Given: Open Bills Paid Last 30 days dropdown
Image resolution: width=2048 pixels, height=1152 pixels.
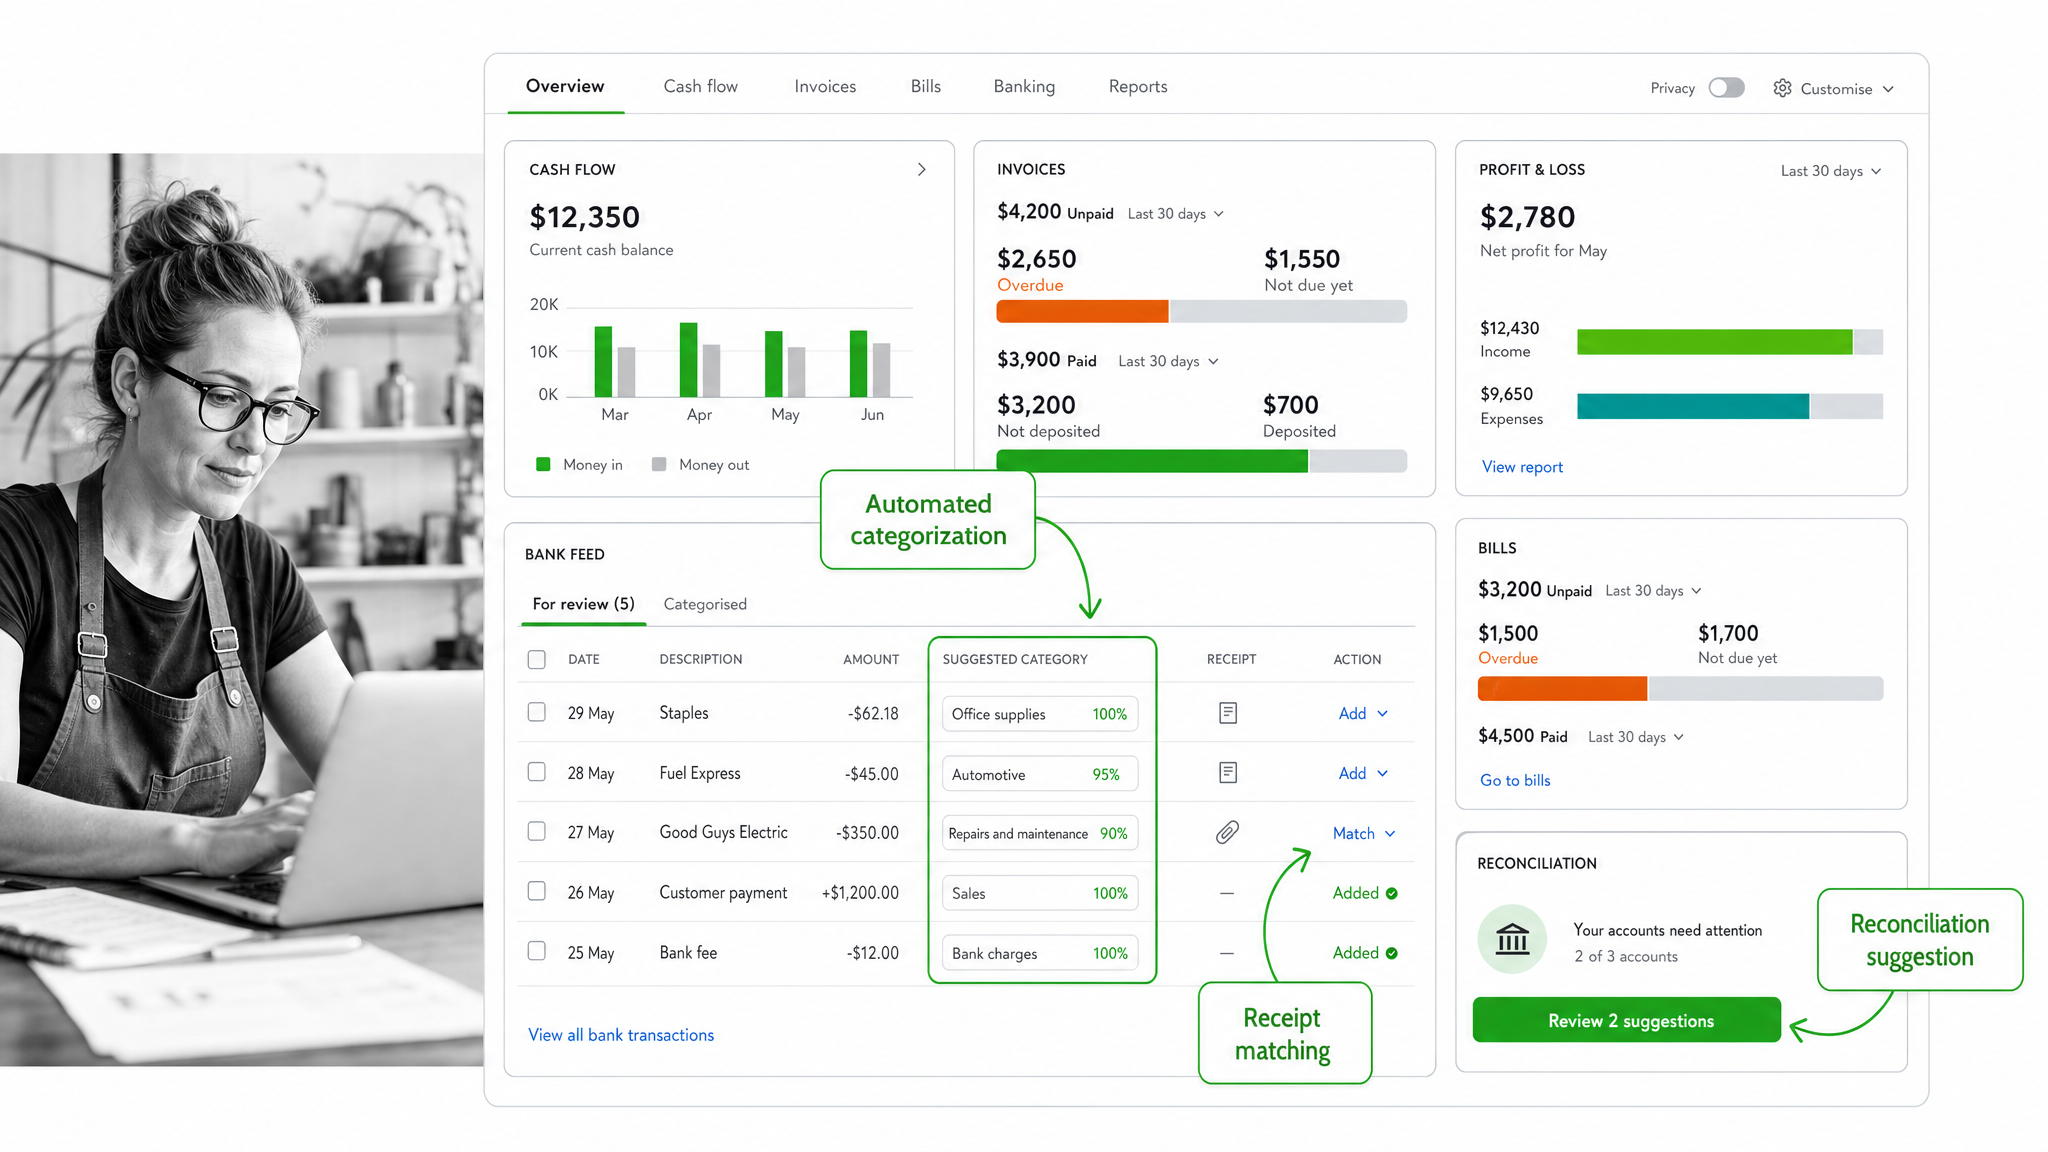Looking at the screenshot, I should 1636,737.
